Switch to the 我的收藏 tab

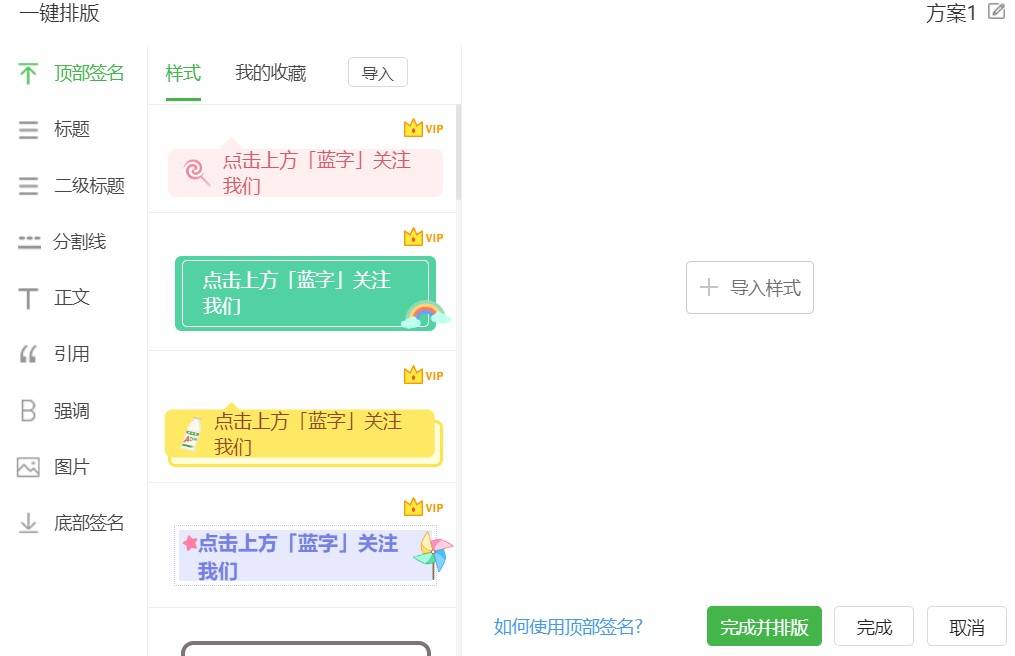[x=271, y=73]
